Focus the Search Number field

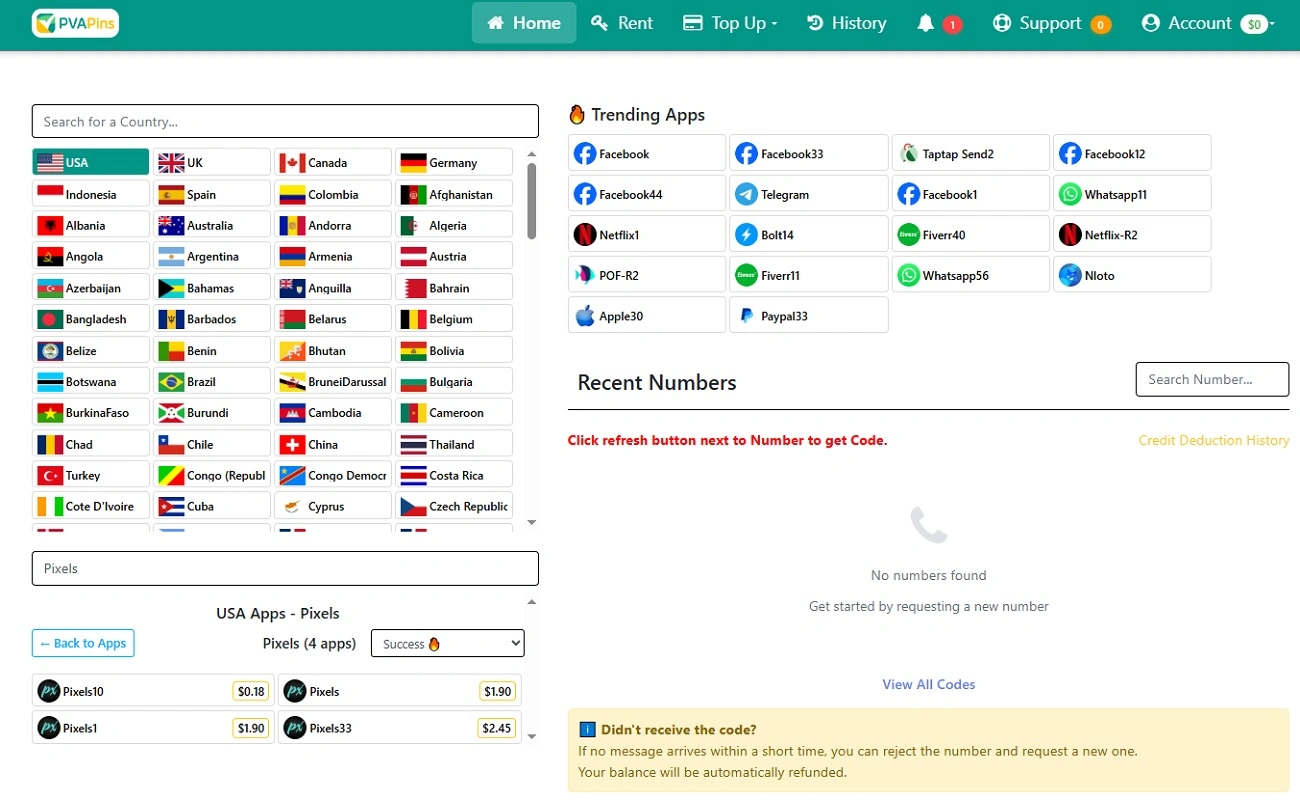click(x=1212, y=379)
